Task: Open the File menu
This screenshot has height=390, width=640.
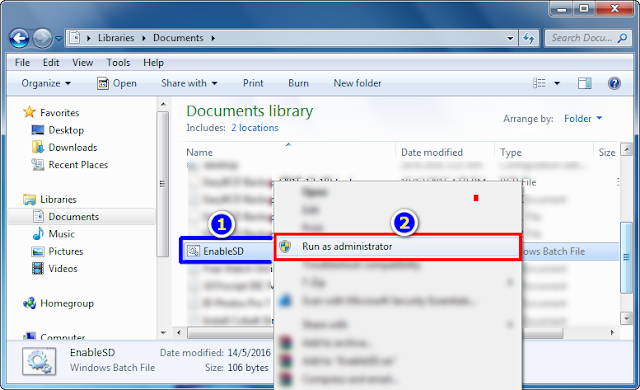Action: point(22,62)
